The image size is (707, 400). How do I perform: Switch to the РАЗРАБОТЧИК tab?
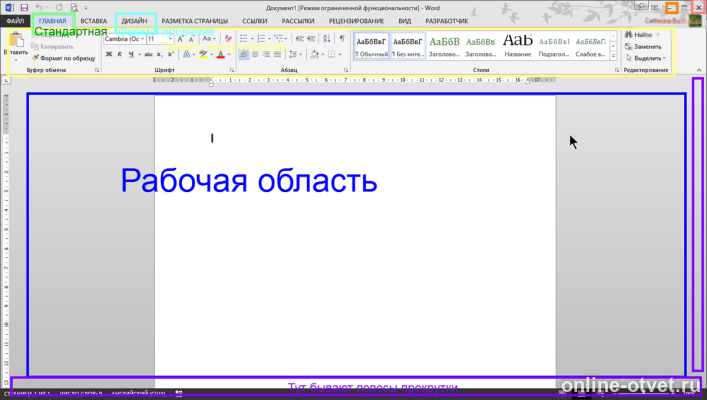(x=446, y=21)
